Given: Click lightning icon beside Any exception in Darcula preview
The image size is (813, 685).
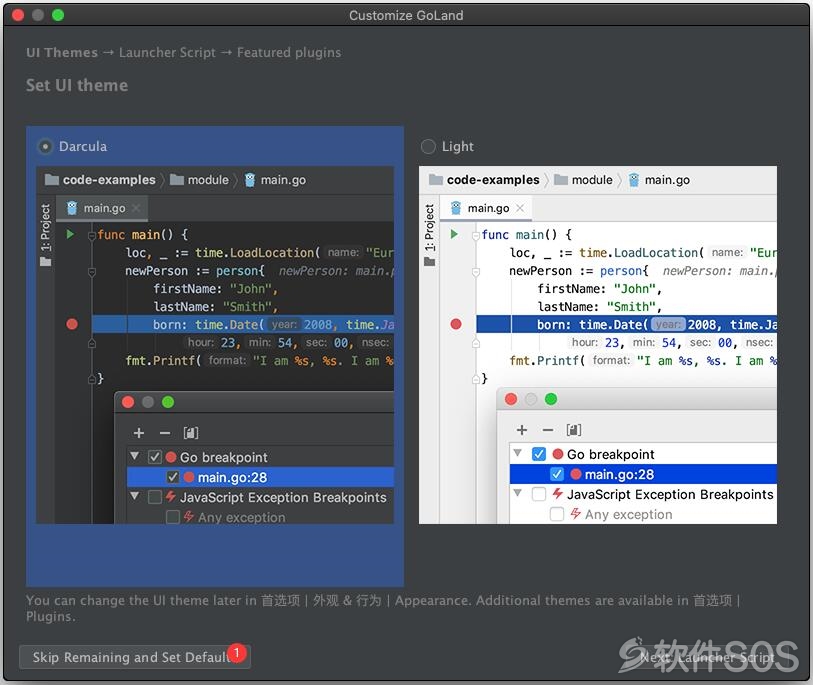Looking at the screenshot, I should click(x=189, y=516).
